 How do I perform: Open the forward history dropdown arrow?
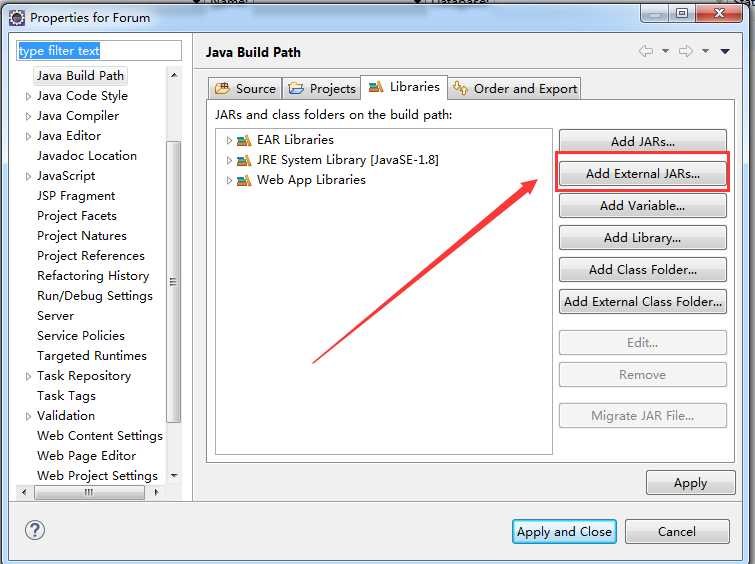point(705,51)
